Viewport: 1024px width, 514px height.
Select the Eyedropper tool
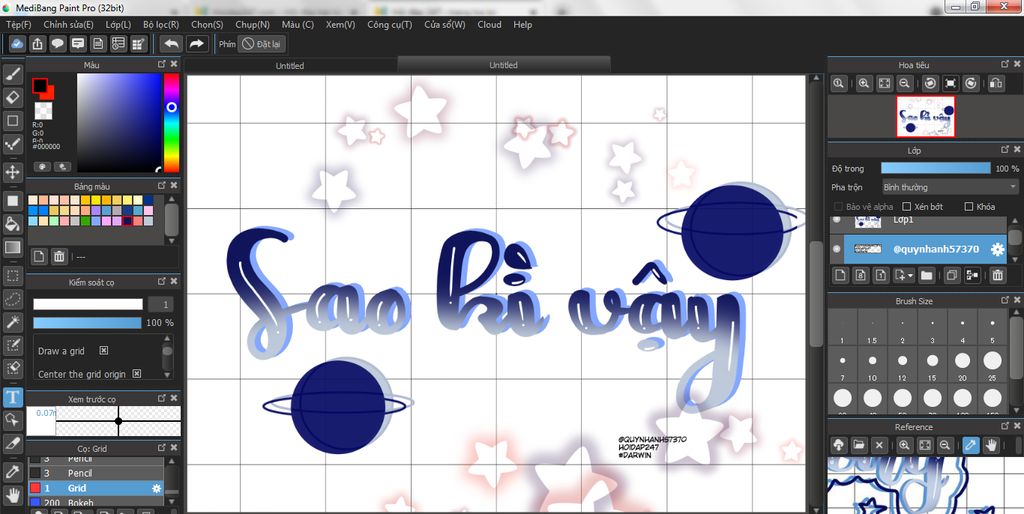point(12,471)
